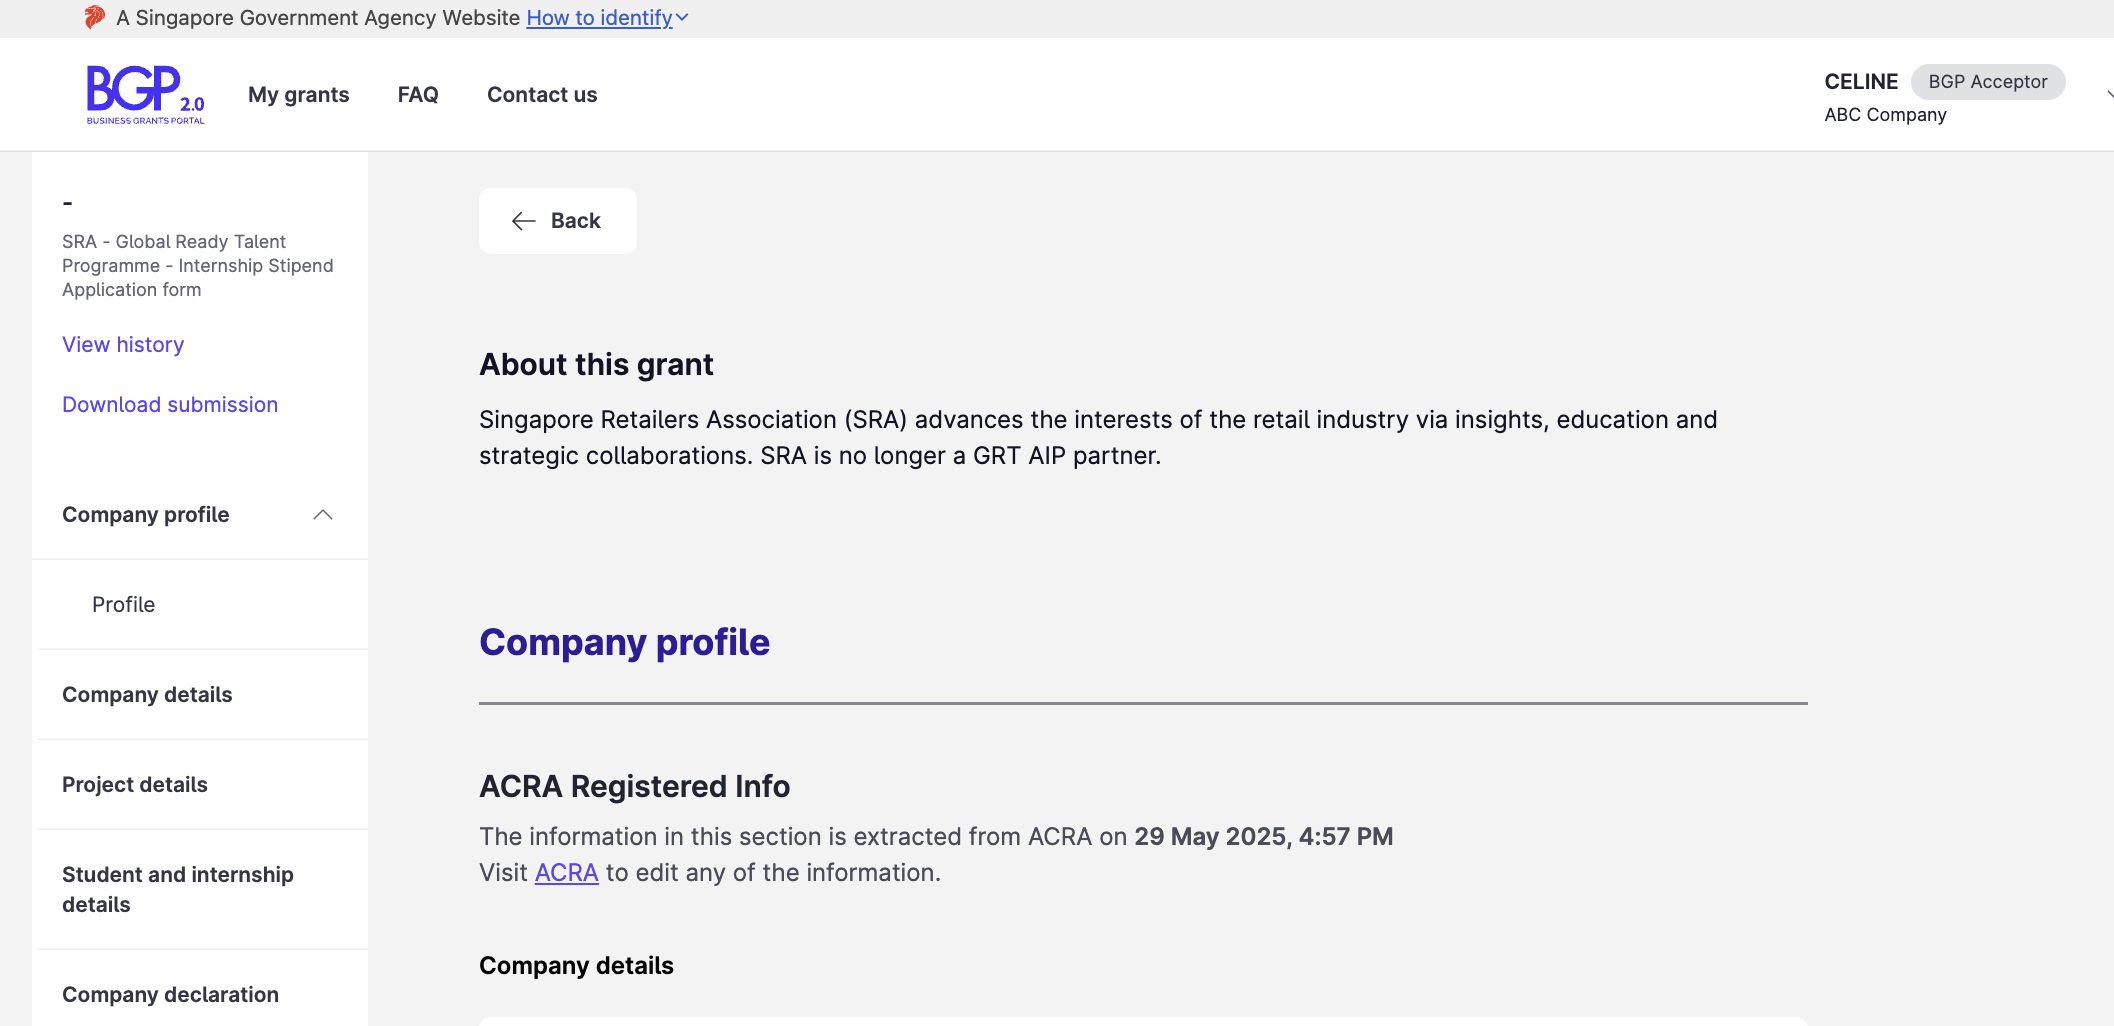Viewport: 2114px width, 1026px height.
Task: Click the Company details subheading in main content
Action: click(x=576, y=966)
